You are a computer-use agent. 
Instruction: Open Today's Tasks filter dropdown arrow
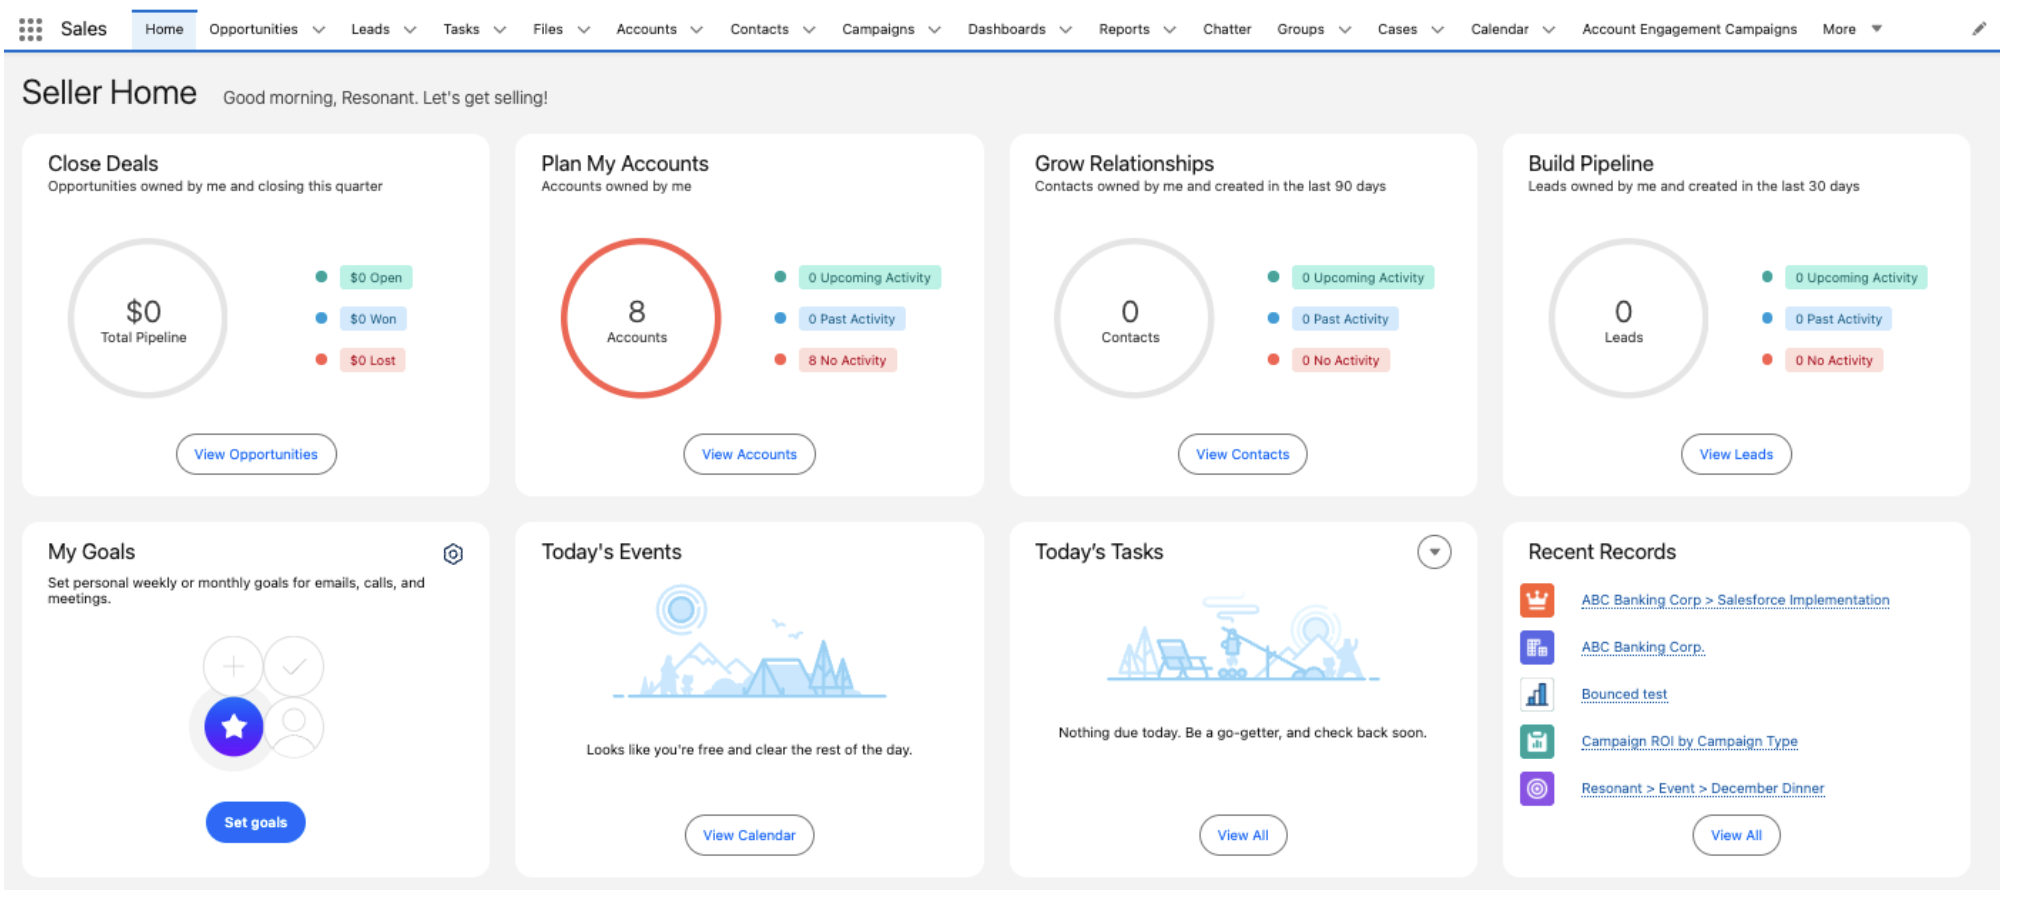(x=1434, y=552)
